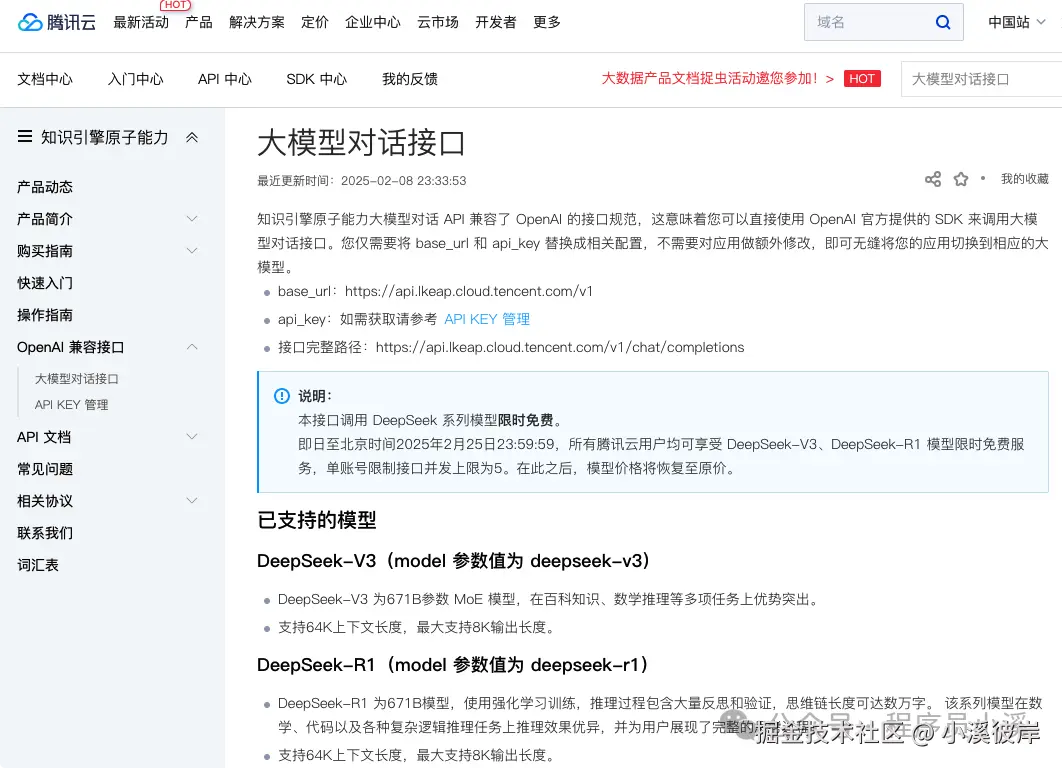Click the 域名 search input field

(870, 21)
